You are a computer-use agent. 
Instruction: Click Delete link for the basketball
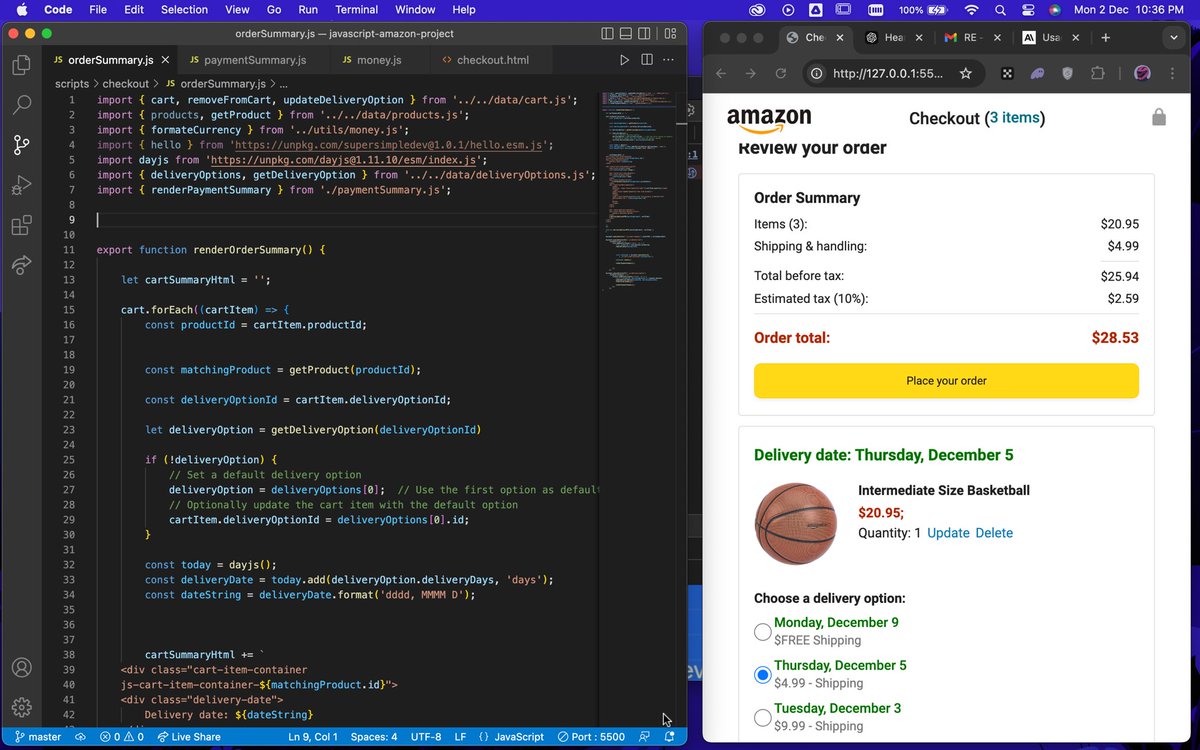[994, 533]
